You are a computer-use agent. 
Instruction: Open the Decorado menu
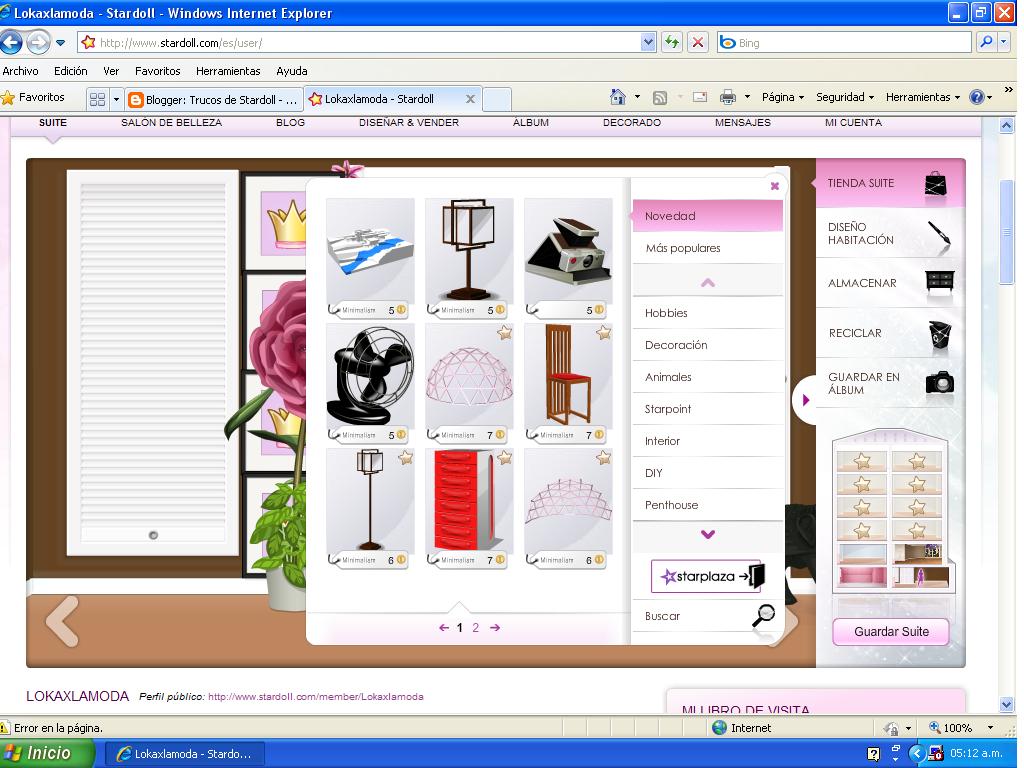[632, 122]
